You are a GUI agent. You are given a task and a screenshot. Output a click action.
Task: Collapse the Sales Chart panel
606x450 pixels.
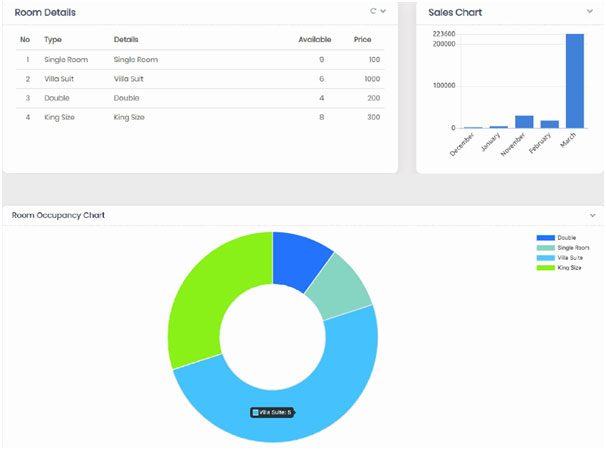click(x=590, y=12)
